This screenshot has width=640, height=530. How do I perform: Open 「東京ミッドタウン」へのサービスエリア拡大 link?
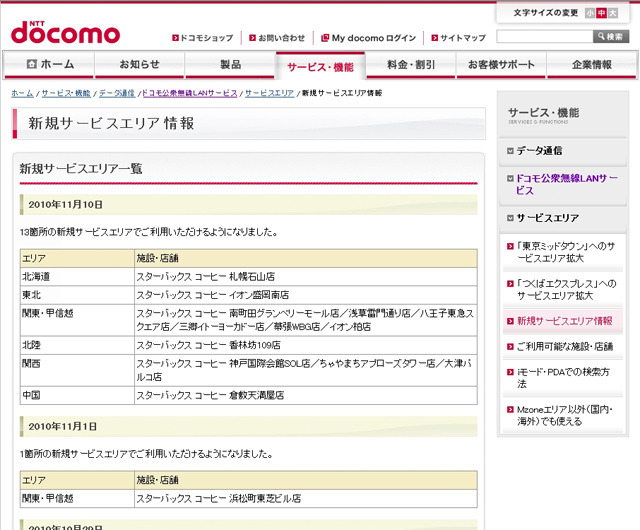pos(566,252)
